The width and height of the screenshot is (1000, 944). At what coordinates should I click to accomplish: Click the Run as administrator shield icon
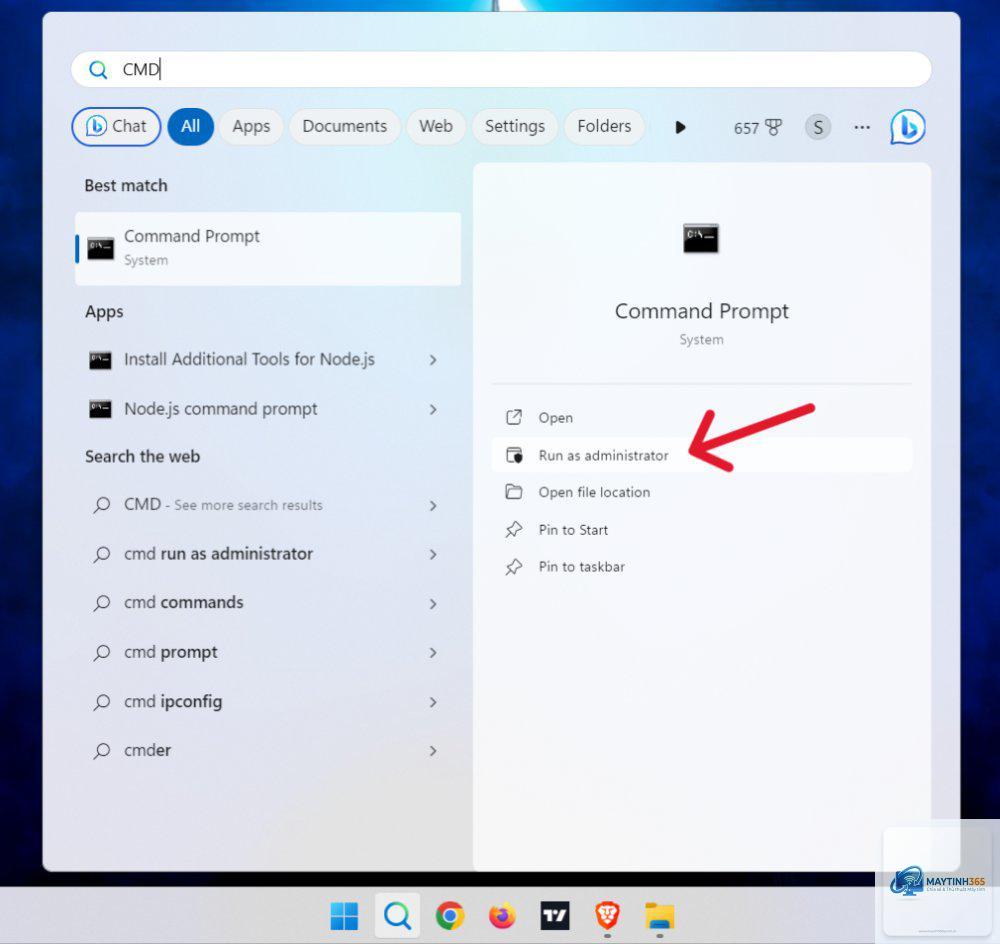513,455
